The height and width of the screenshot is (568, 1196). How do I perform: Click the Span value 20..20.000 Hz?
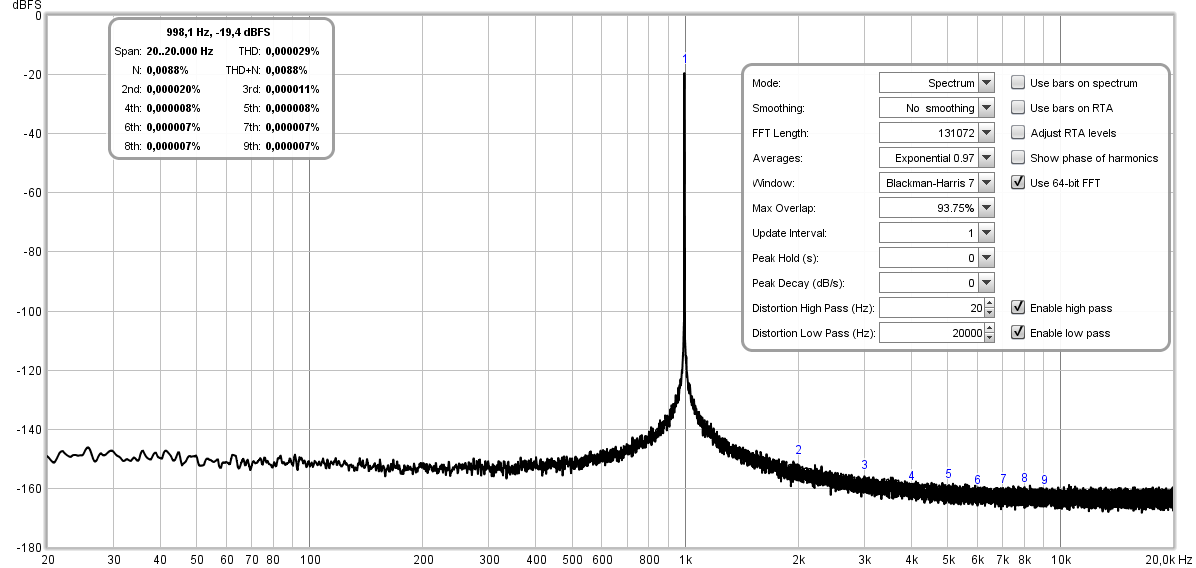pyautogui.click(x=179, y=51)
